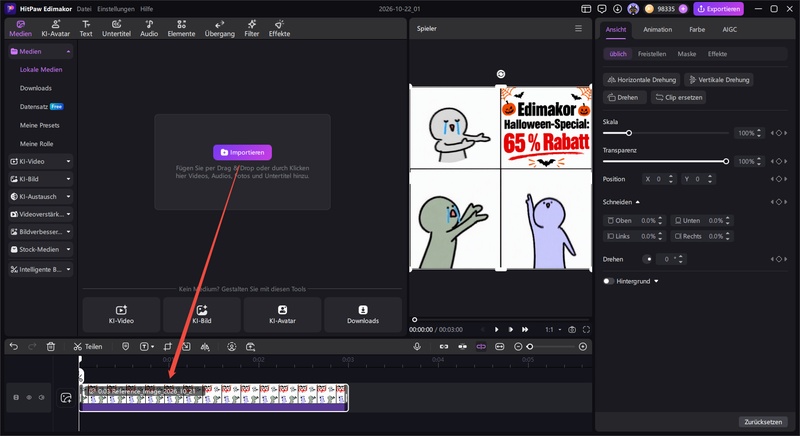
Task: Open the Datei menu
Action: pyautogui.click(x=84, y=9)
